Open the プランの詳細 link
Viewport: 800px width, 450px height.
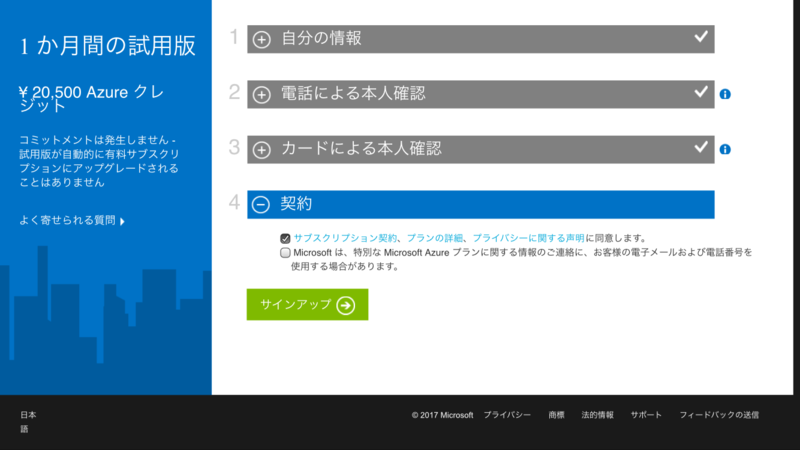(435, 238)
